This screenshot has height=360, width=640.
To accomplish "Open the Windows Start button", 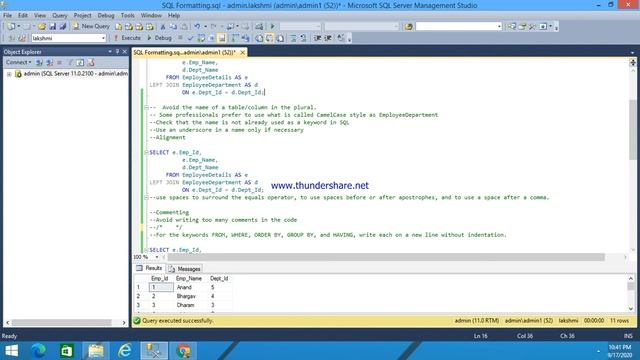I will 12,351.
